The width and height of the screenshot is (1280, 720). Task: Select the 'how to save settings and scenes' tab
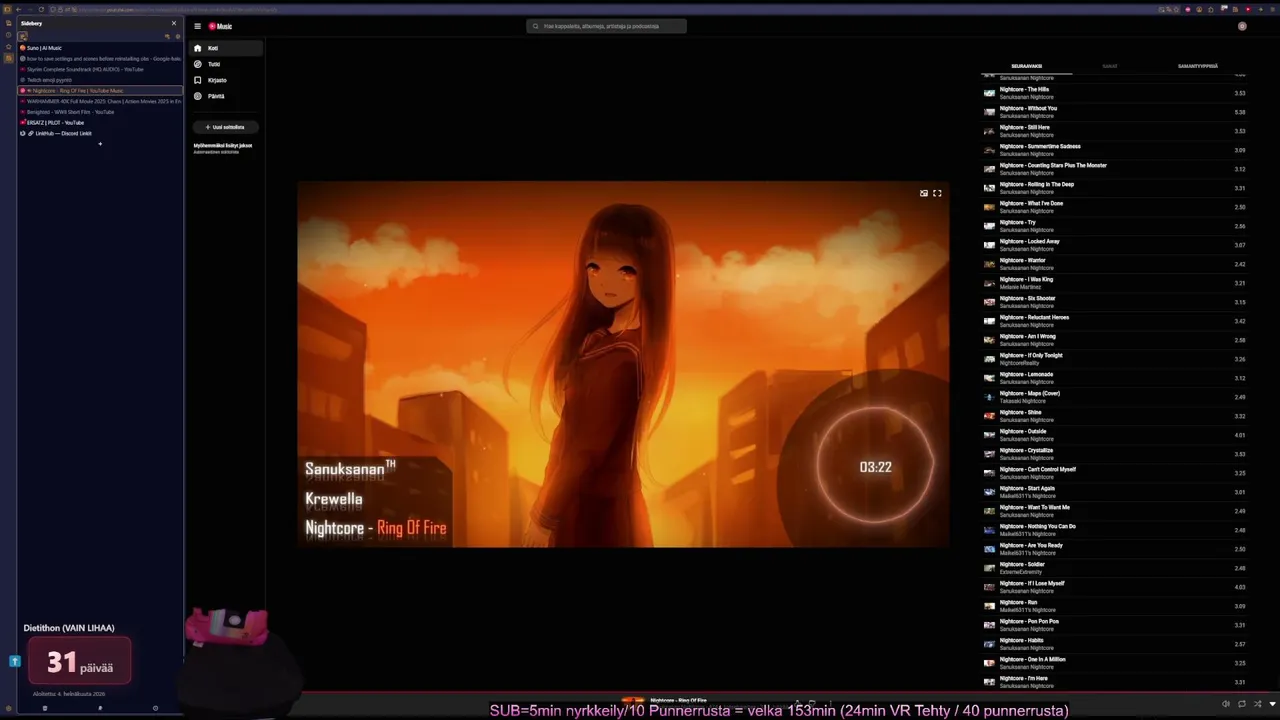coord(100,59)
